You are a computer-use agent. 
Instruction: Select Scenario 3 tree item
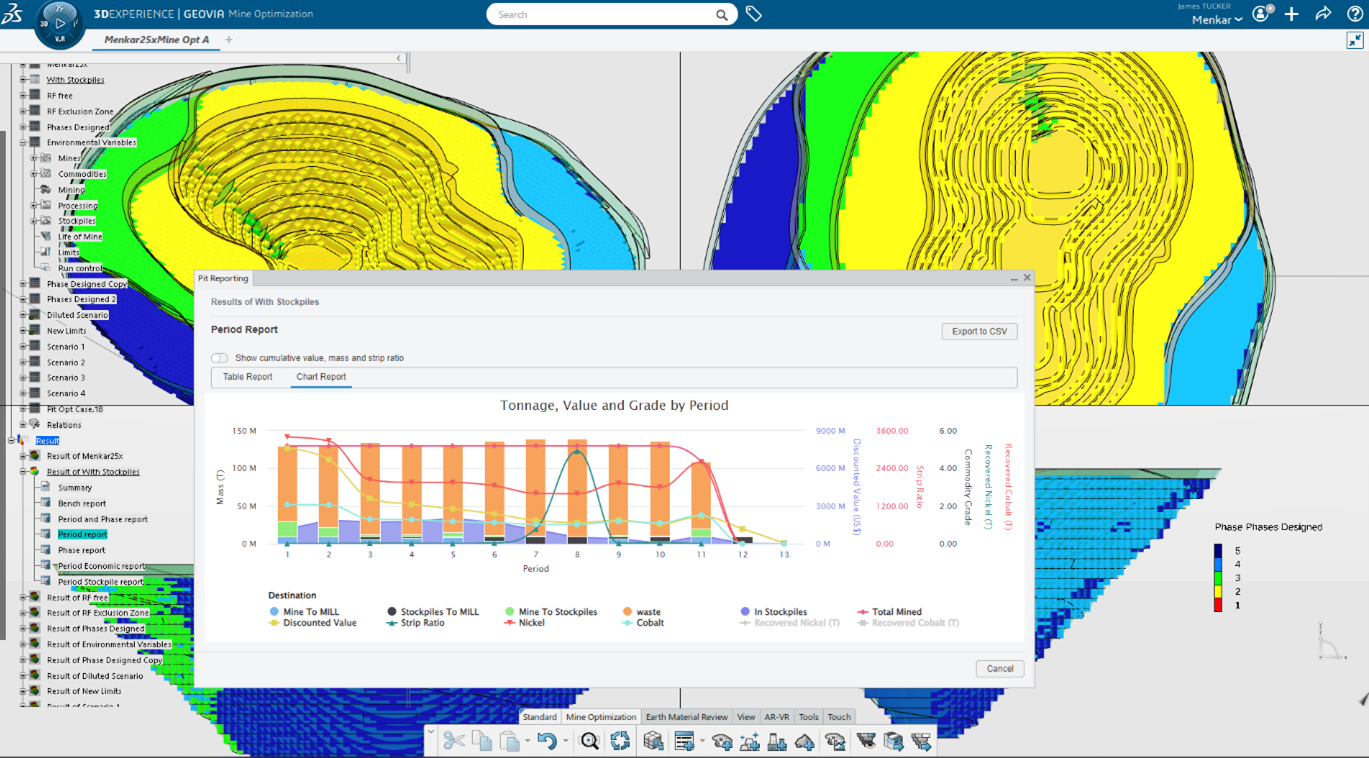[x=66, y=378]
